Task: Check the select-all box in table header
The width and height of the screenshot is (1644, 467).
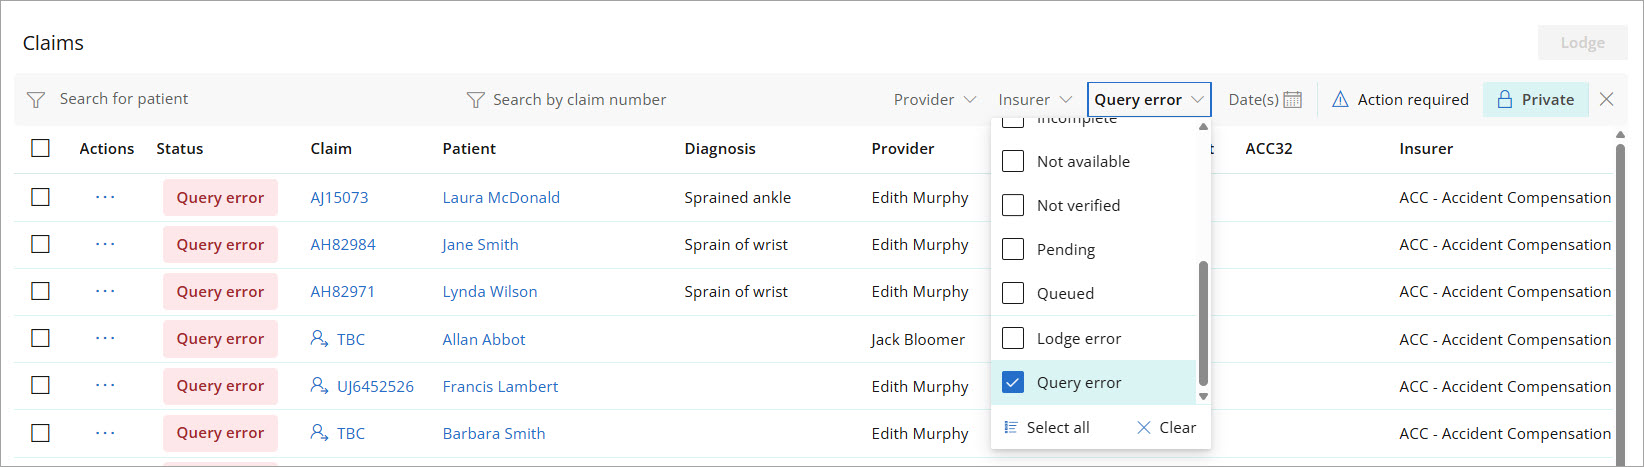Action: (40, 148)
